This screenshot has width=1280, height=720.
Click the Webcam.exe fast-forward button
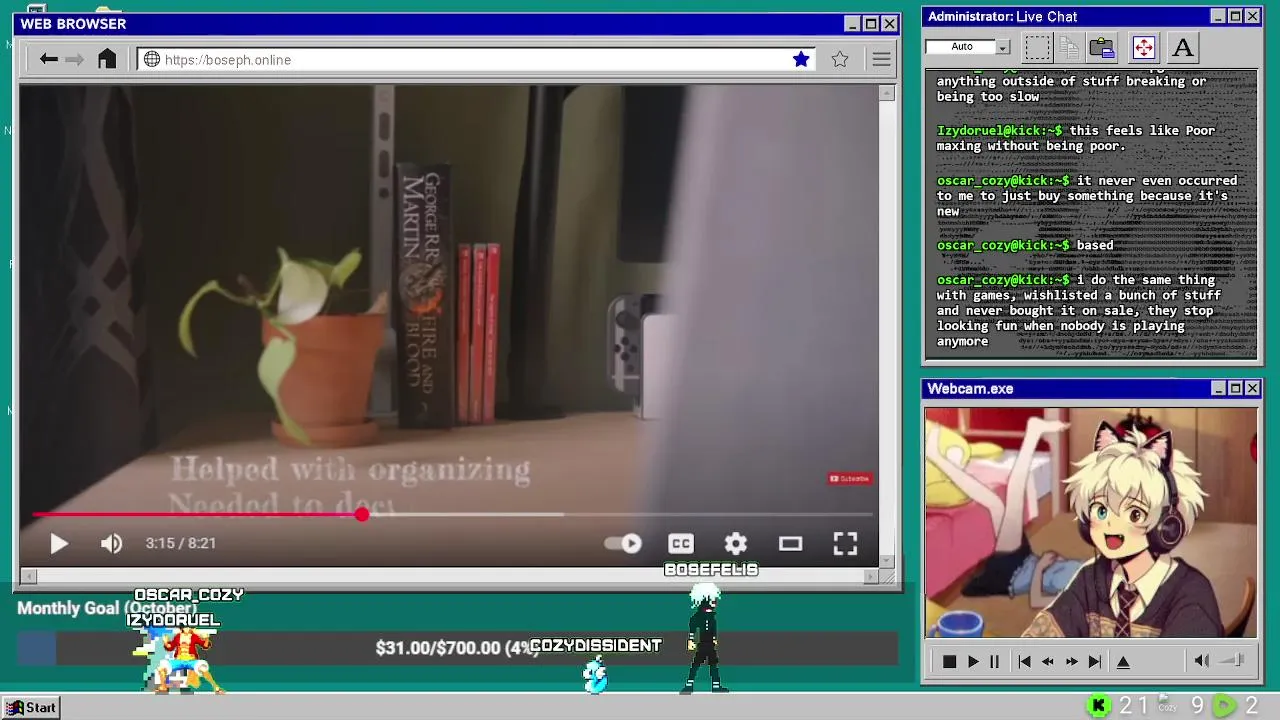click(x=1071, y=661)
